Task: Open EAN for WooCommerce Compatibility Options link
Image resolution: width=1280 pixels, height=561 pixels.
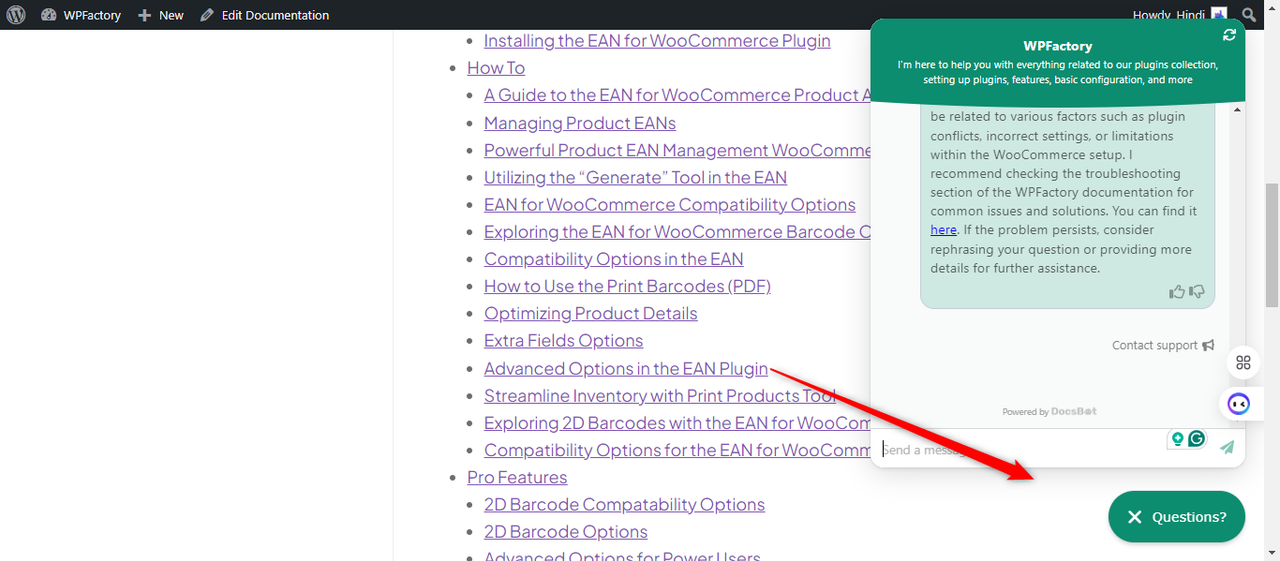Action: pyautogui.click(x=670, y=204)
